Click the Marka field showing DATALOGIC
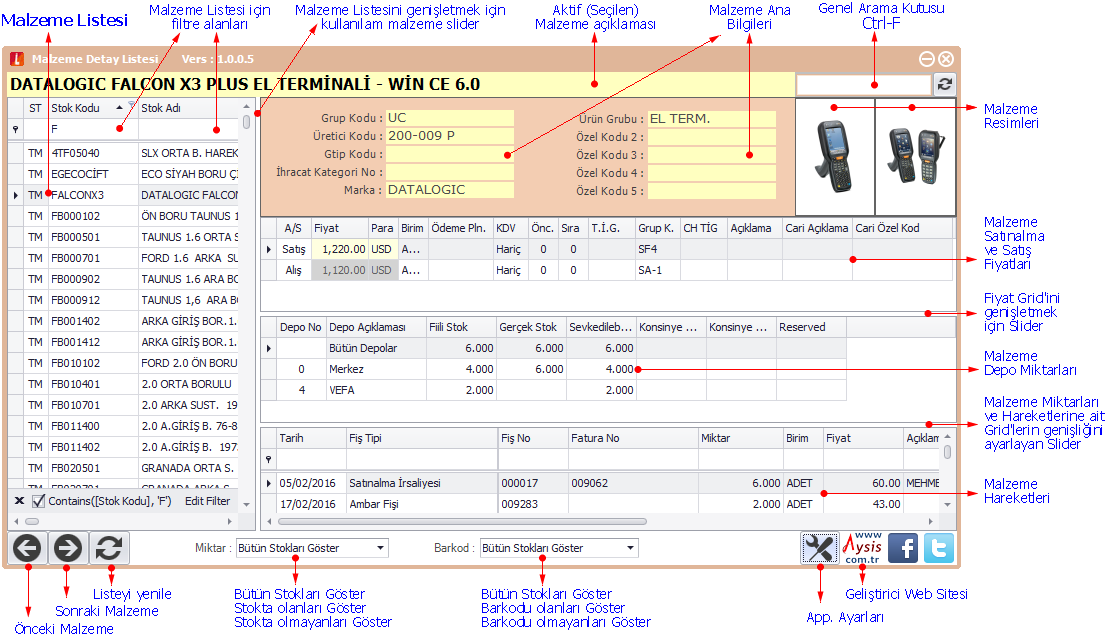Image resolution: width=1107 pixels, height=636 pixels. point(450,189)
